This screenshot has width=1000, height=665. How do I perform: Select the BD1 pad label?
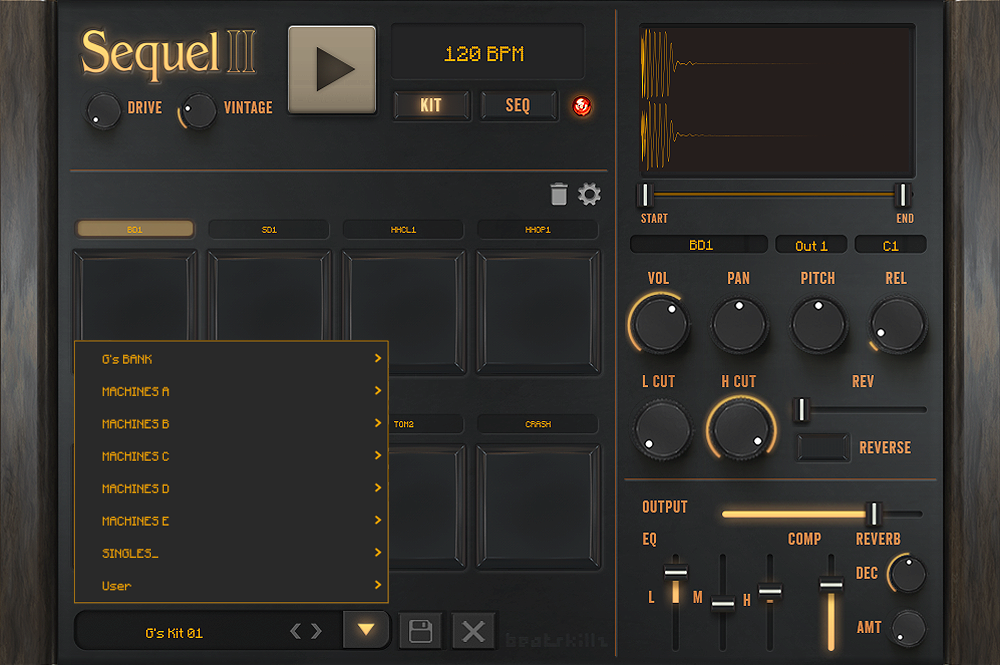point(135,230)
